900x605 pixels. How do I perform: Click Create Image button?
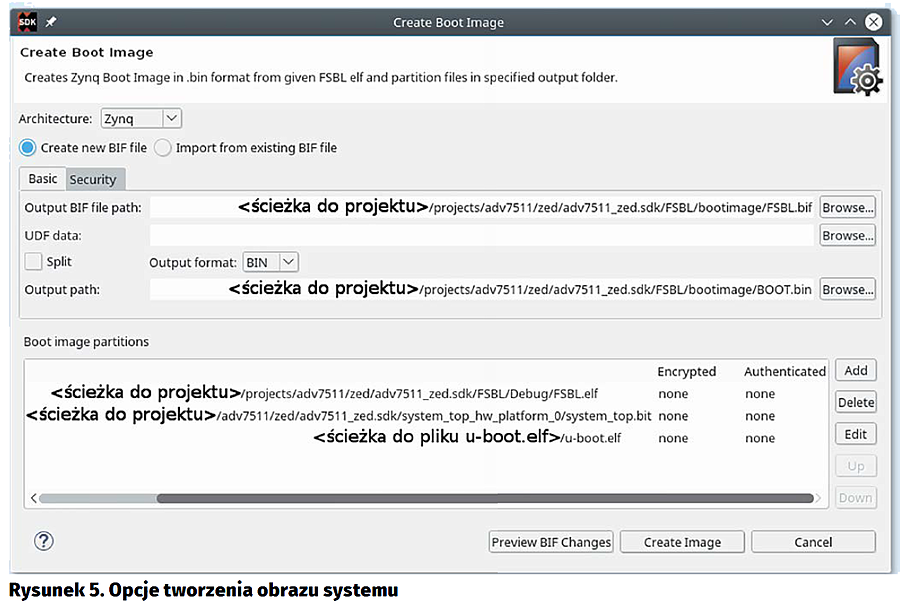click(682, 542)
